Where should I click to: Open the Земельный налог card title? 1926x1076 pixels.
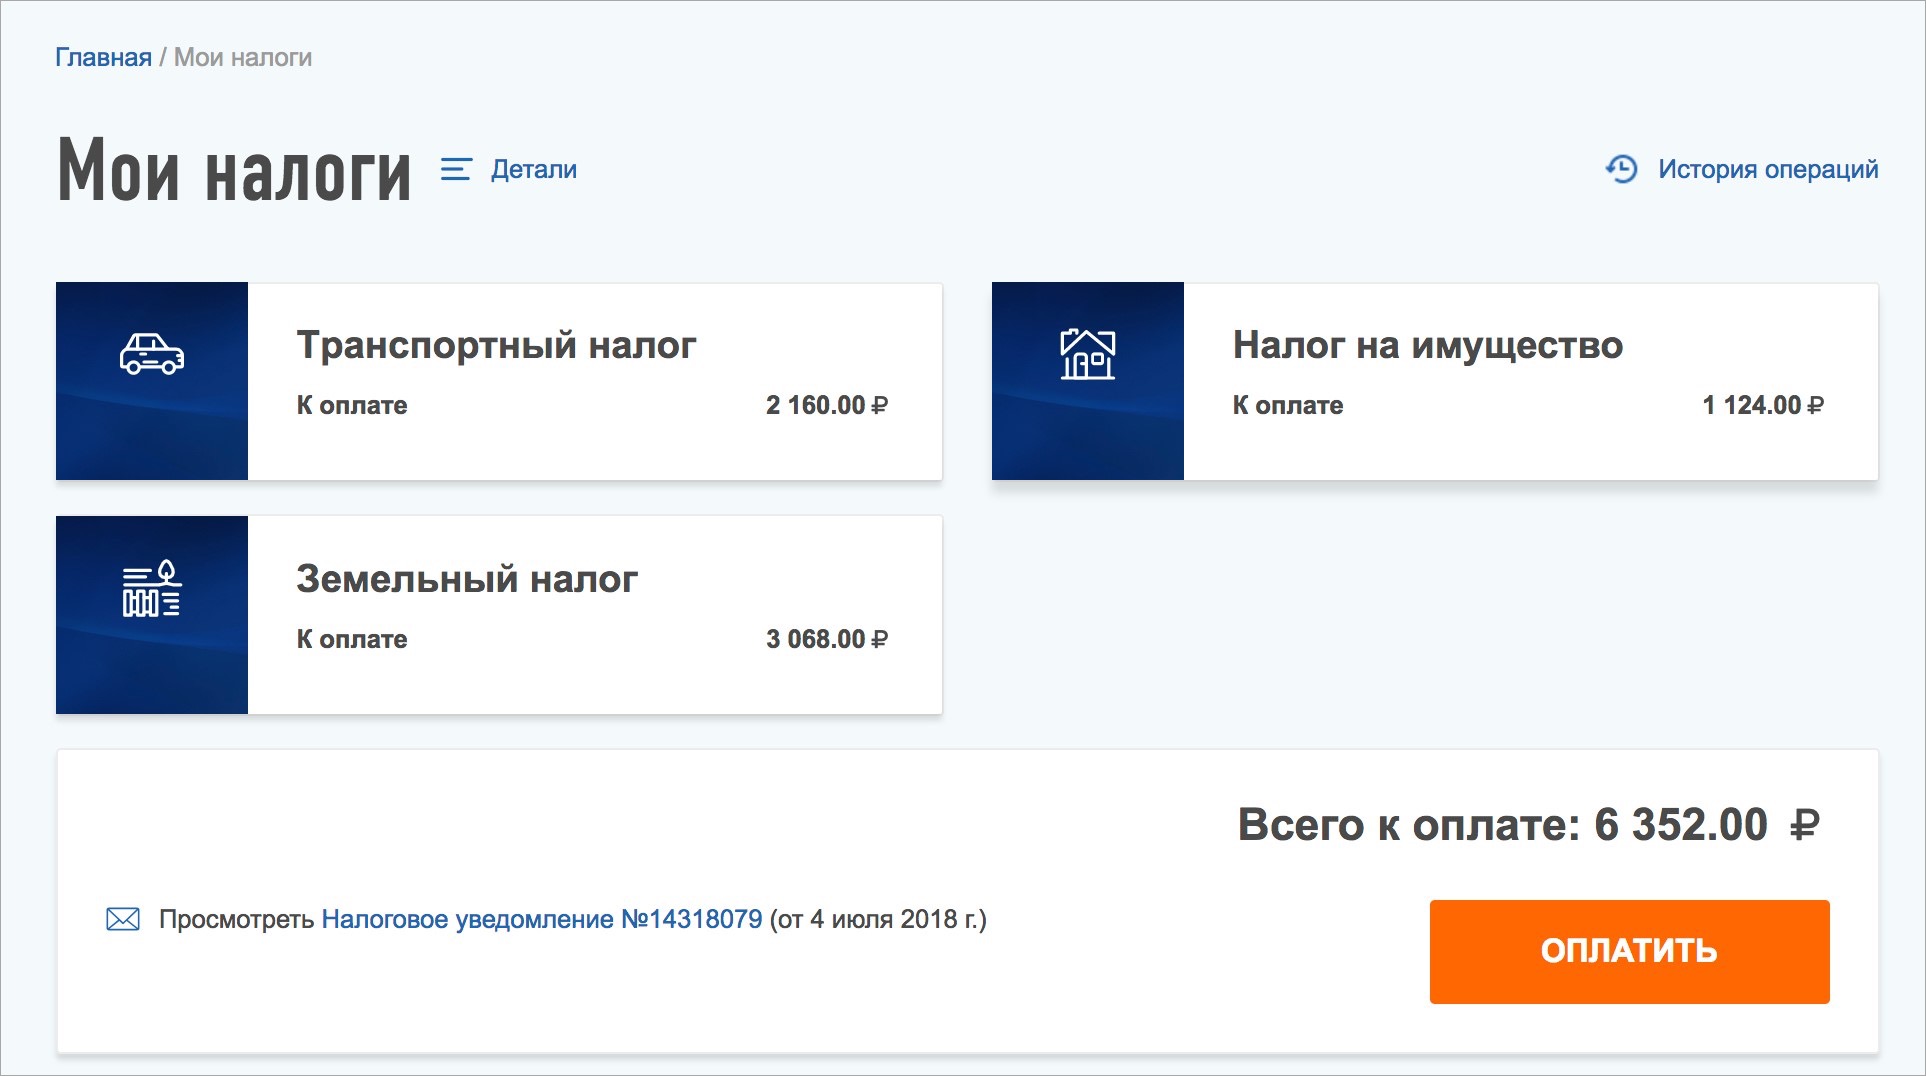pyautogui.click(x=467, y=579)
